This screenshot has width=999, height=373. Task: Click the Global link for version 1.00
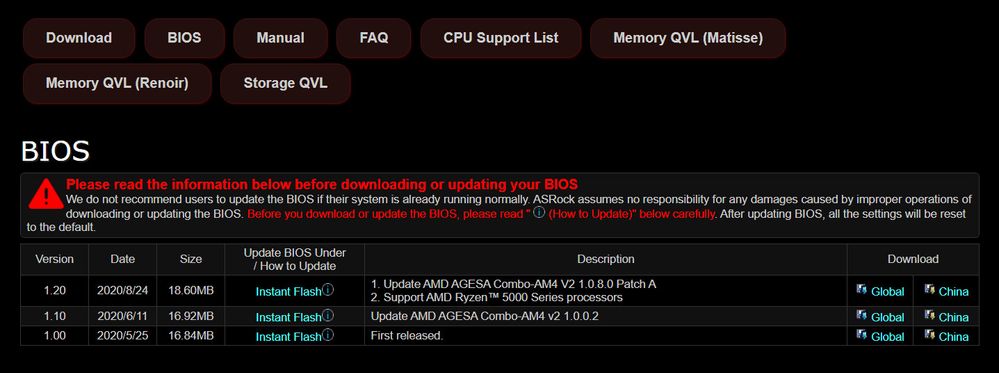pyautogui.click(x=888, y=337)
